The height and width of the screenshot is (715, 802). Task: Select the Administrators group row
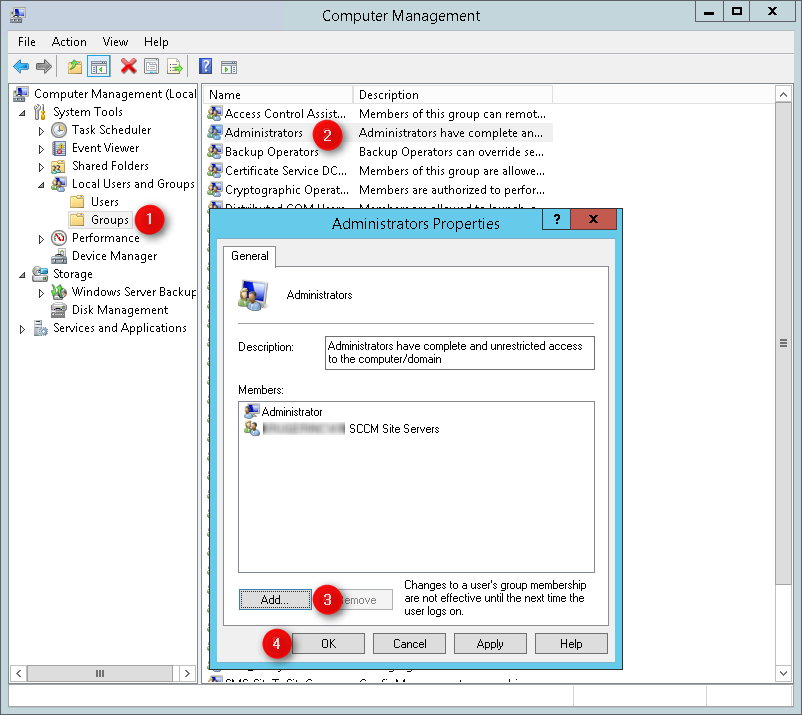(380, 133)
